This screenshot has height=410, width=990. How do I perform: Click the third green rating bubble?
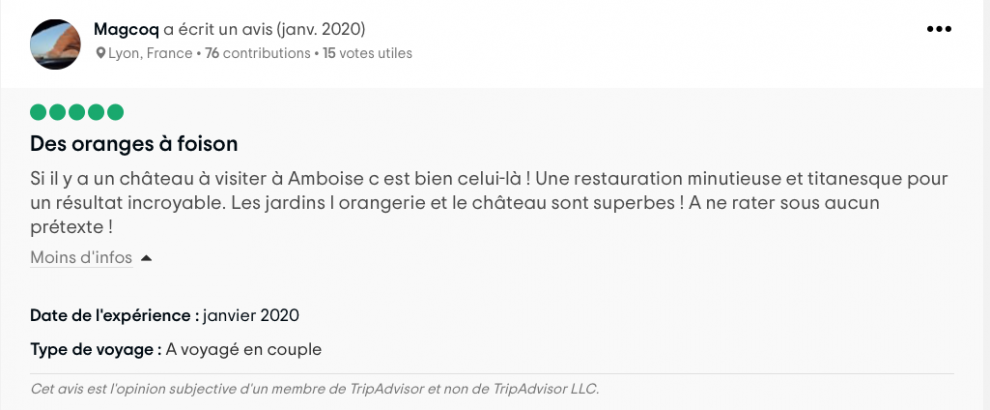77,112
